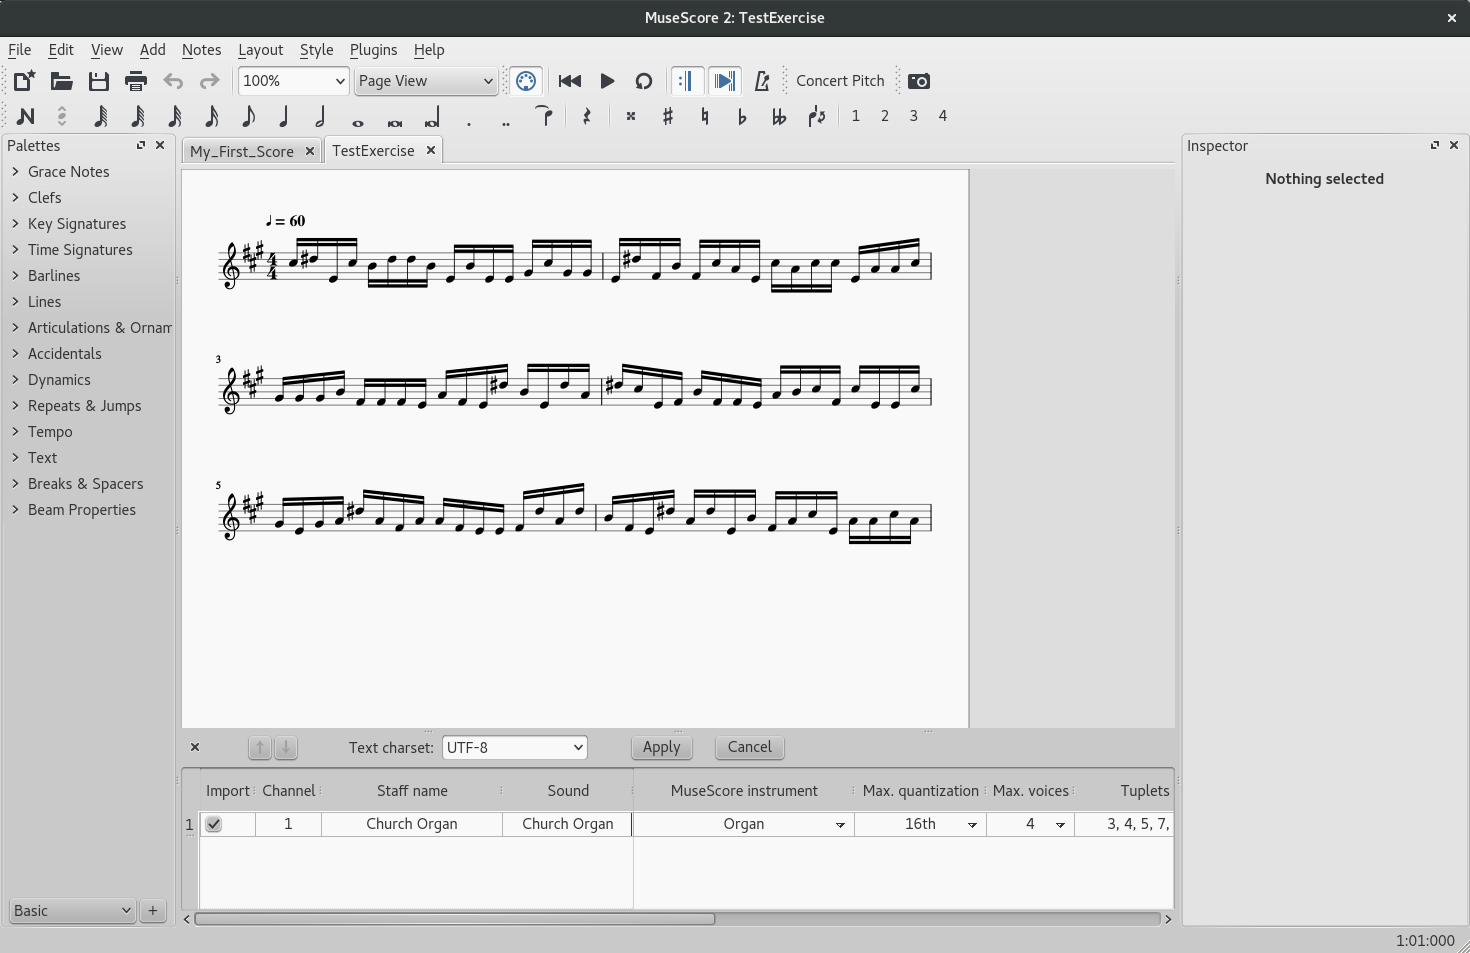The width and height of the screenshot is (1470, 953).
Task: Click the metronome icon
Action: pos(762,81)
